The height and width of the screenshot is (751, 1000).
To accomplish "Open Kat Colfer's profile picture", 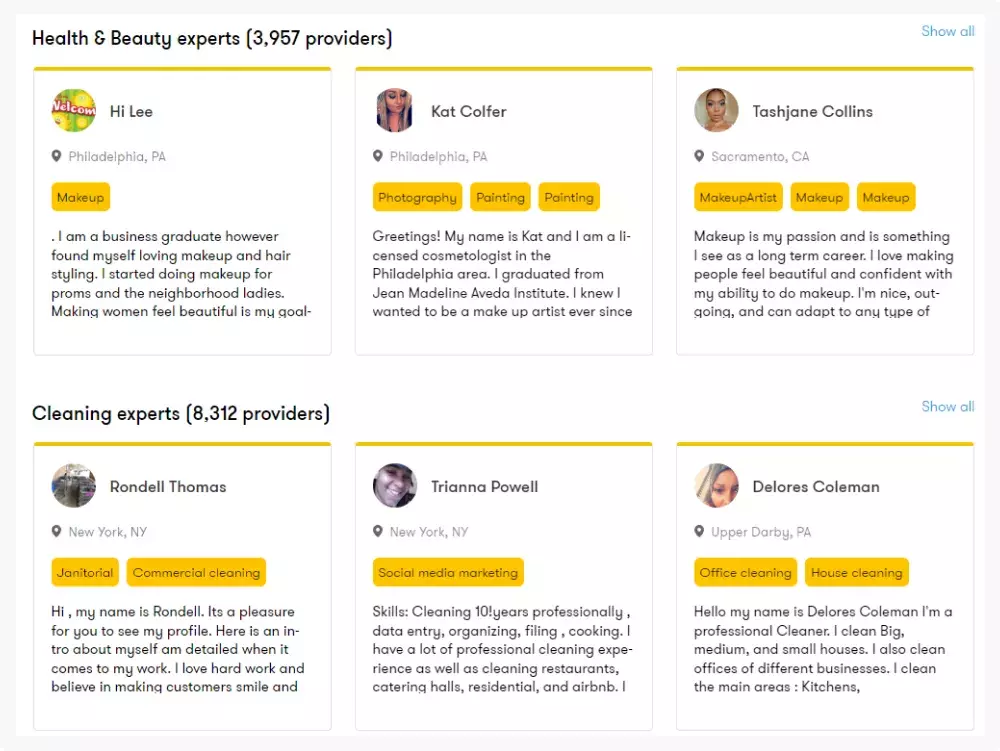I will (x=395, y=111).
